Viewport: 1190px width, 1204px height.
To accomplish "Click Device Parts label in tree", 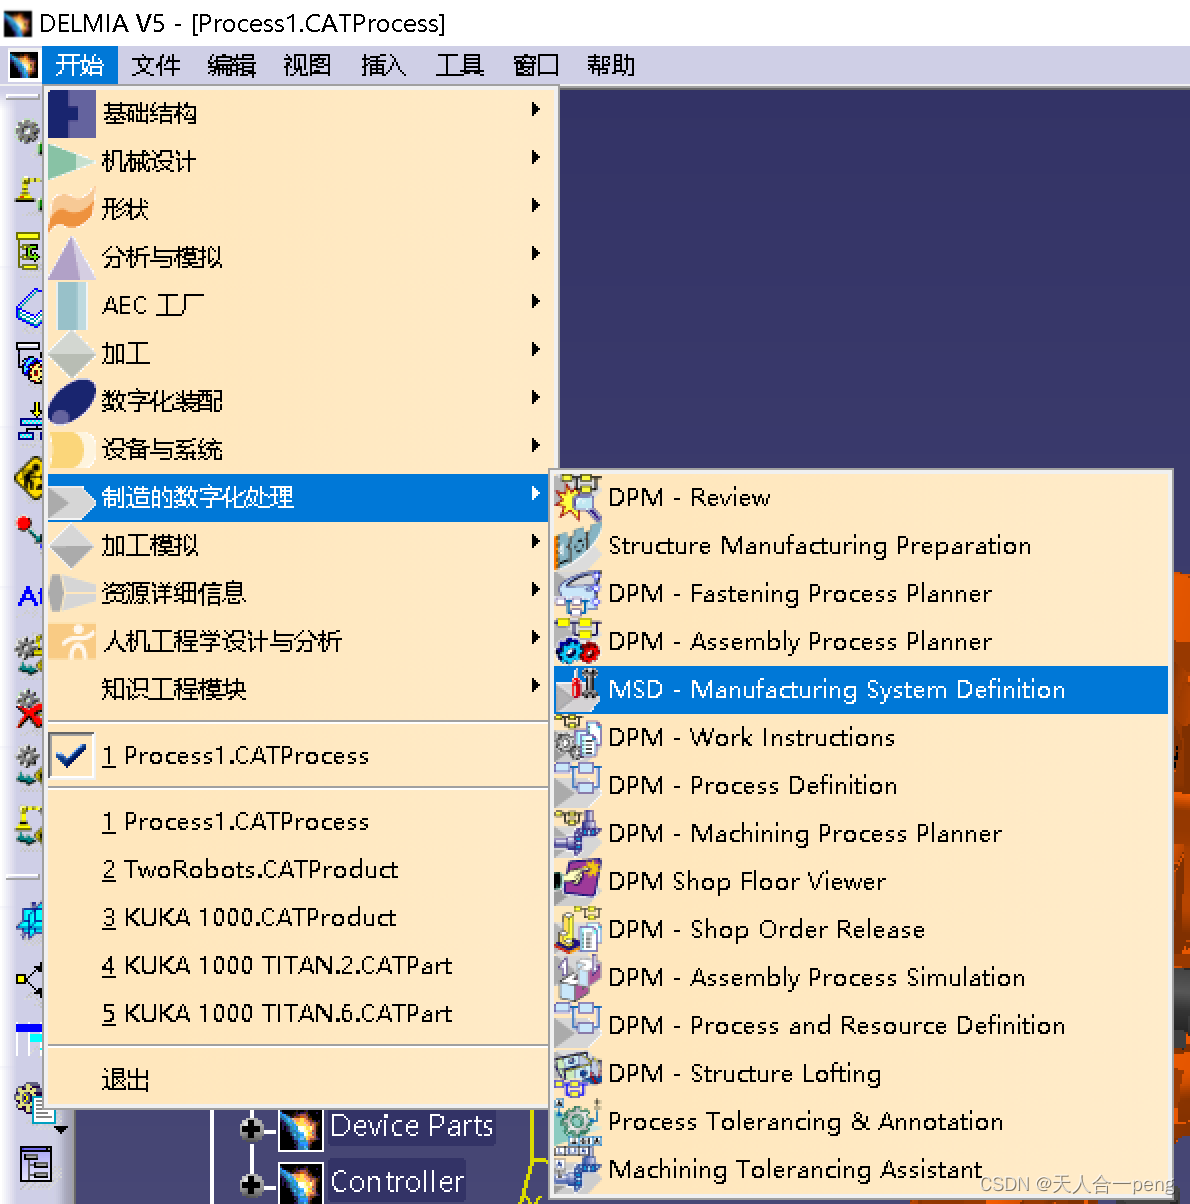I will (x=411, y=1126).
